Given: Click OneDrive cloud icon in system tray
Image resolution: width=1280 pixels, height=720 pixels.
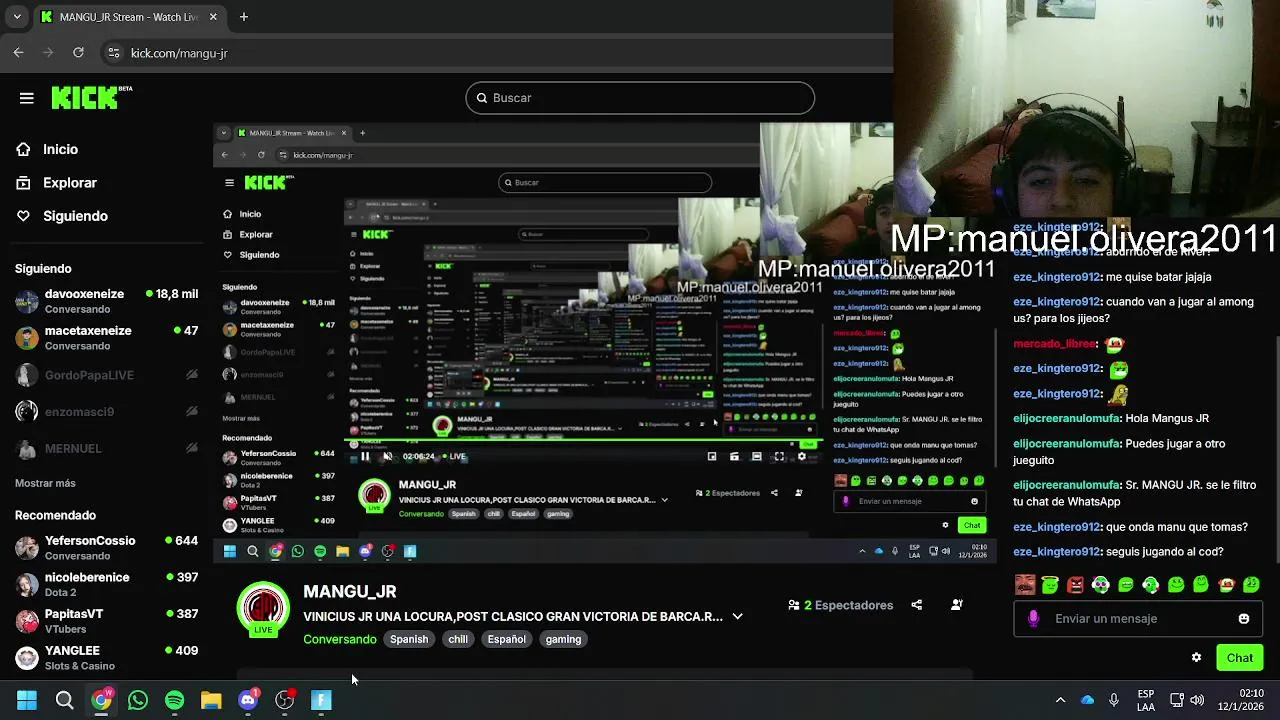Looking at the screenshot, I should 1087,700.
